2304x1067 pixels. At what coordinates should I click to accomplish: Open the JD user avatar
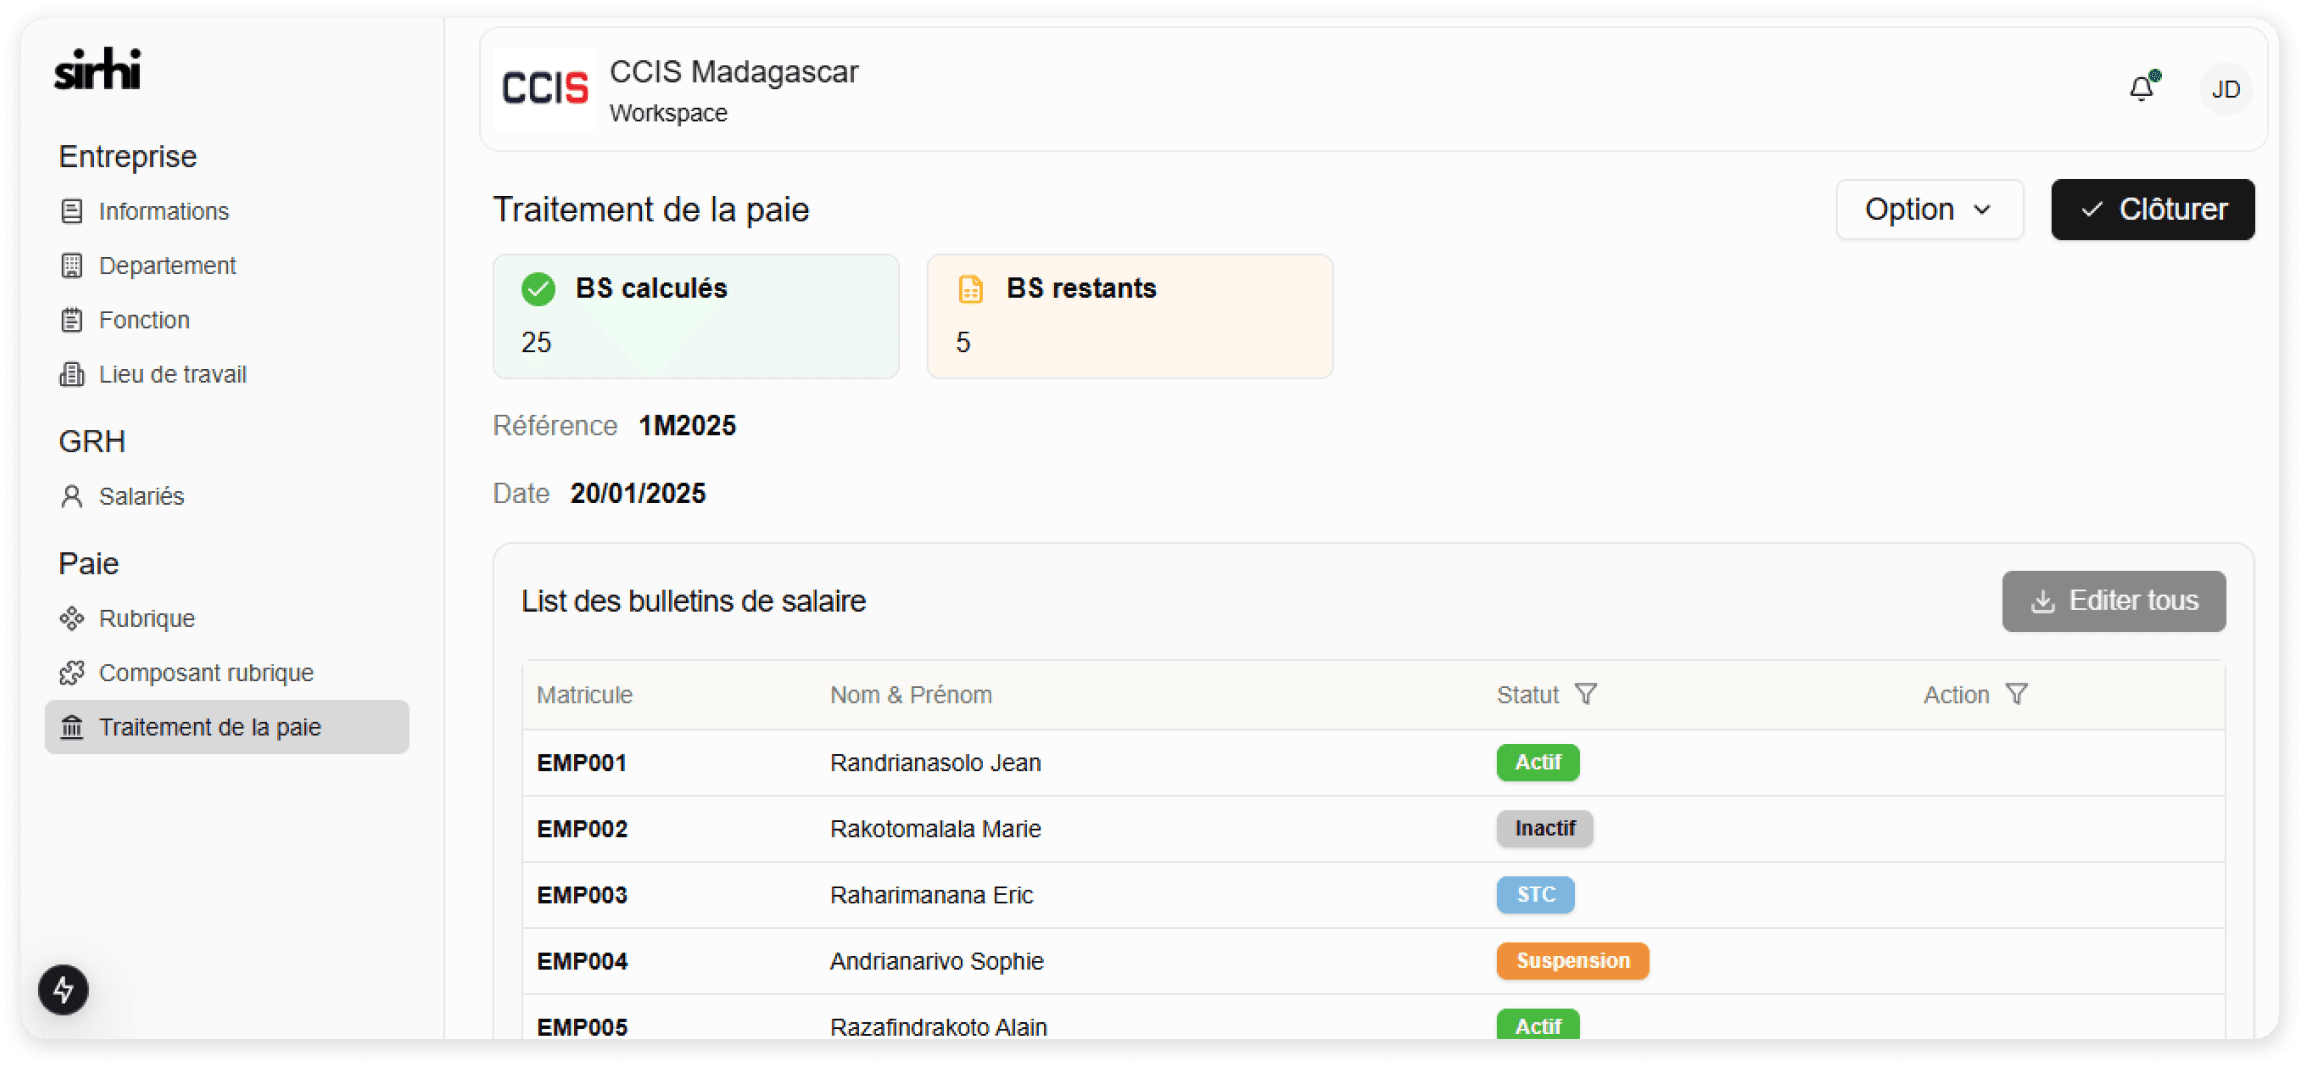click(2225, 90)
